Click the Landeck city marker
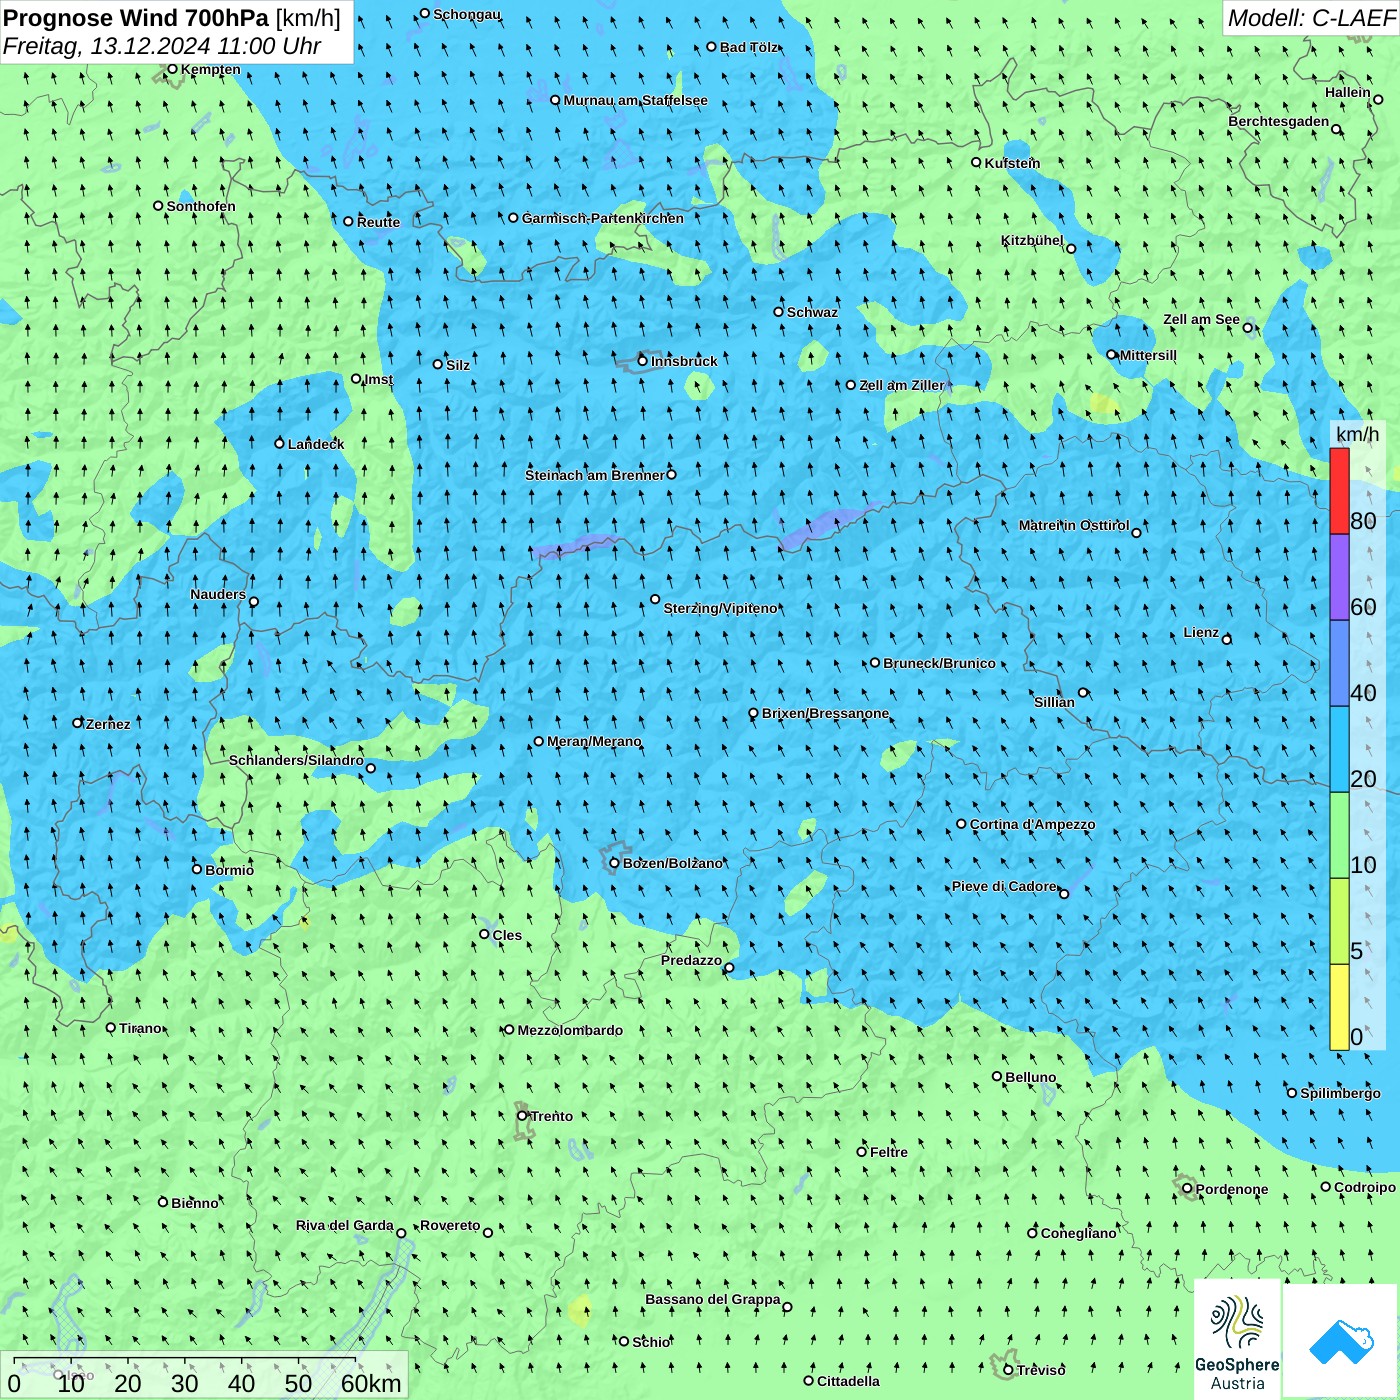Image resolution: width=1400 pixels, height=1400 pixels. point(280,443)
